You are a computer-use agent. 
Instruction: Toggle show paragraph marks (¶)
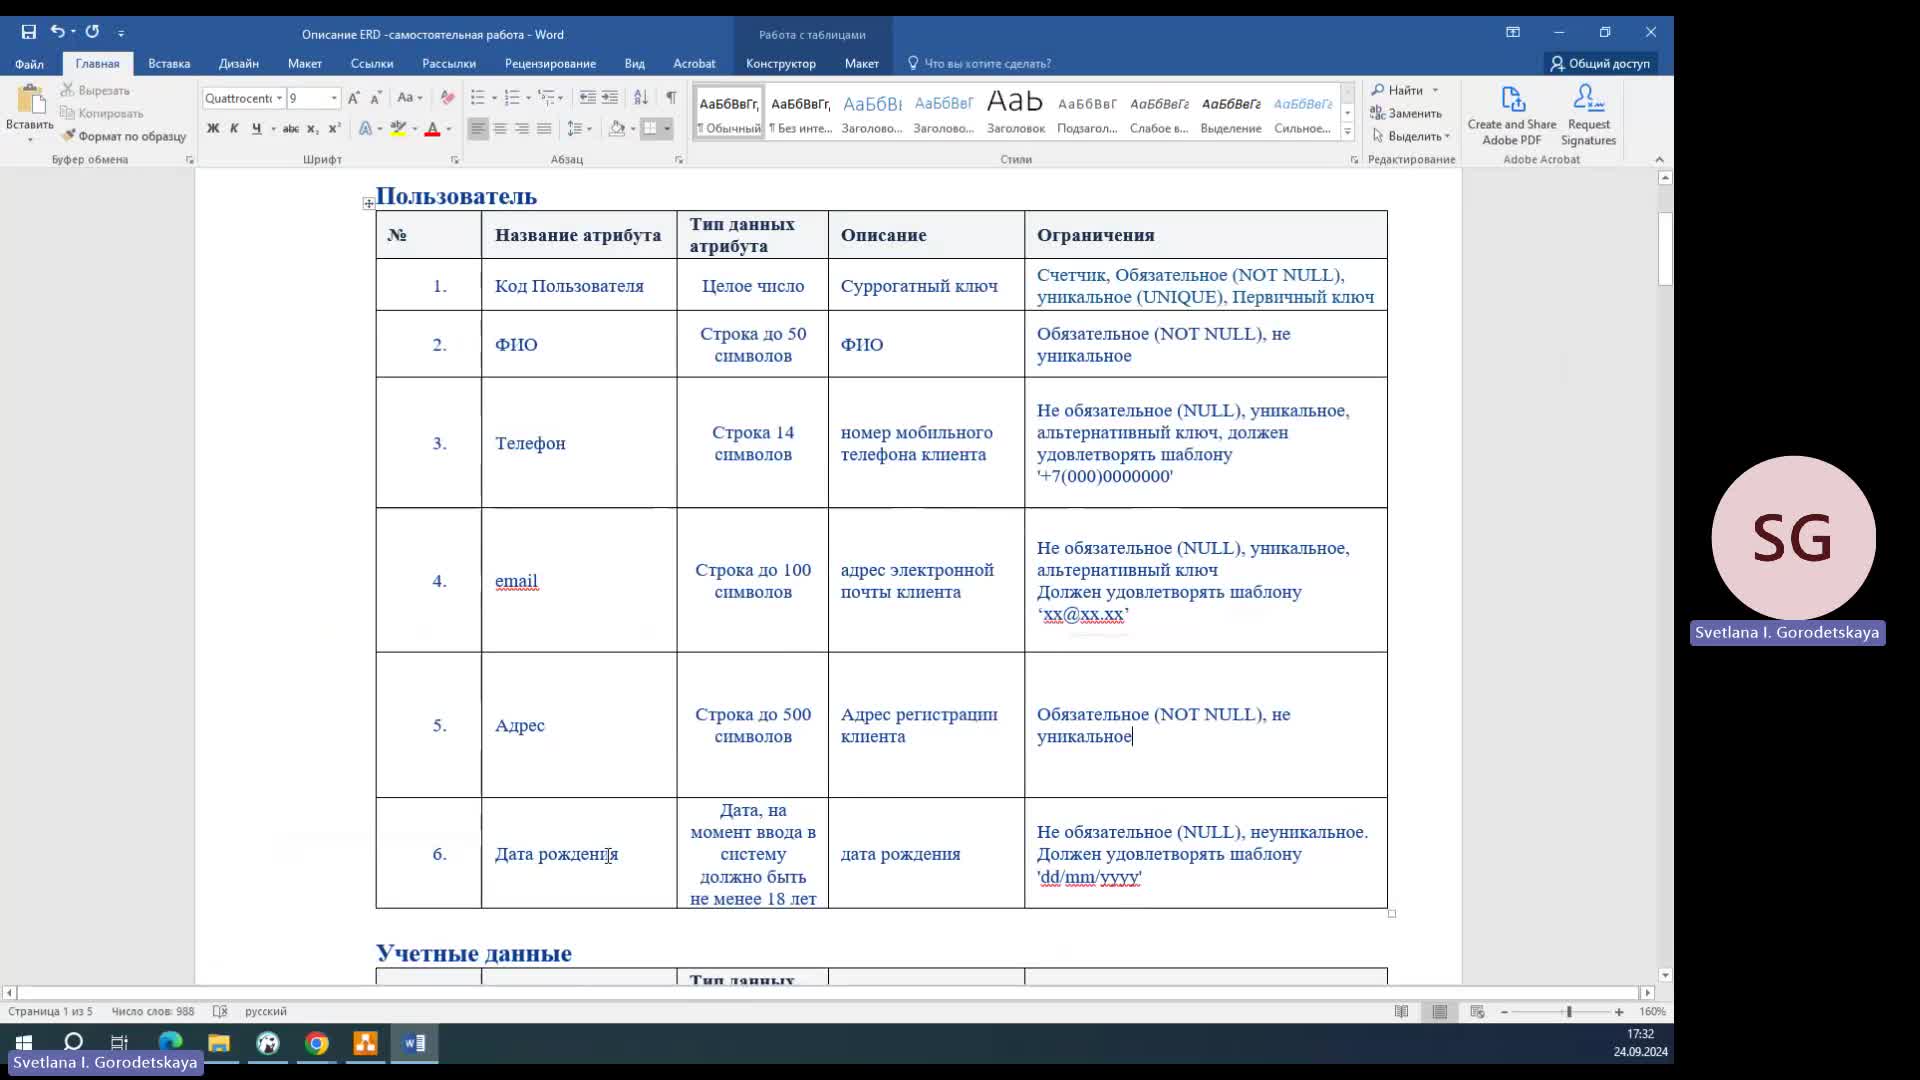point(671,98)
